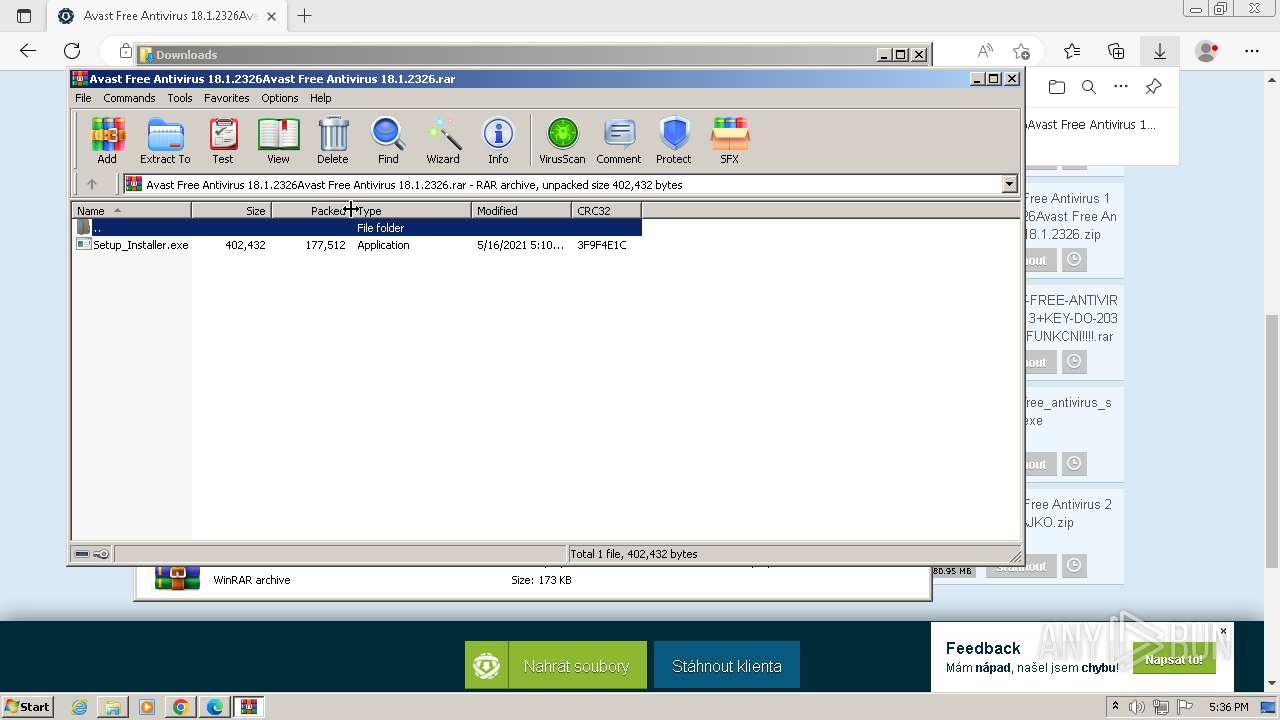Image resolution: width=1280 pixels, height=720 pixels.
Task: Click the browser Back arrow
Action: [28, 51]
